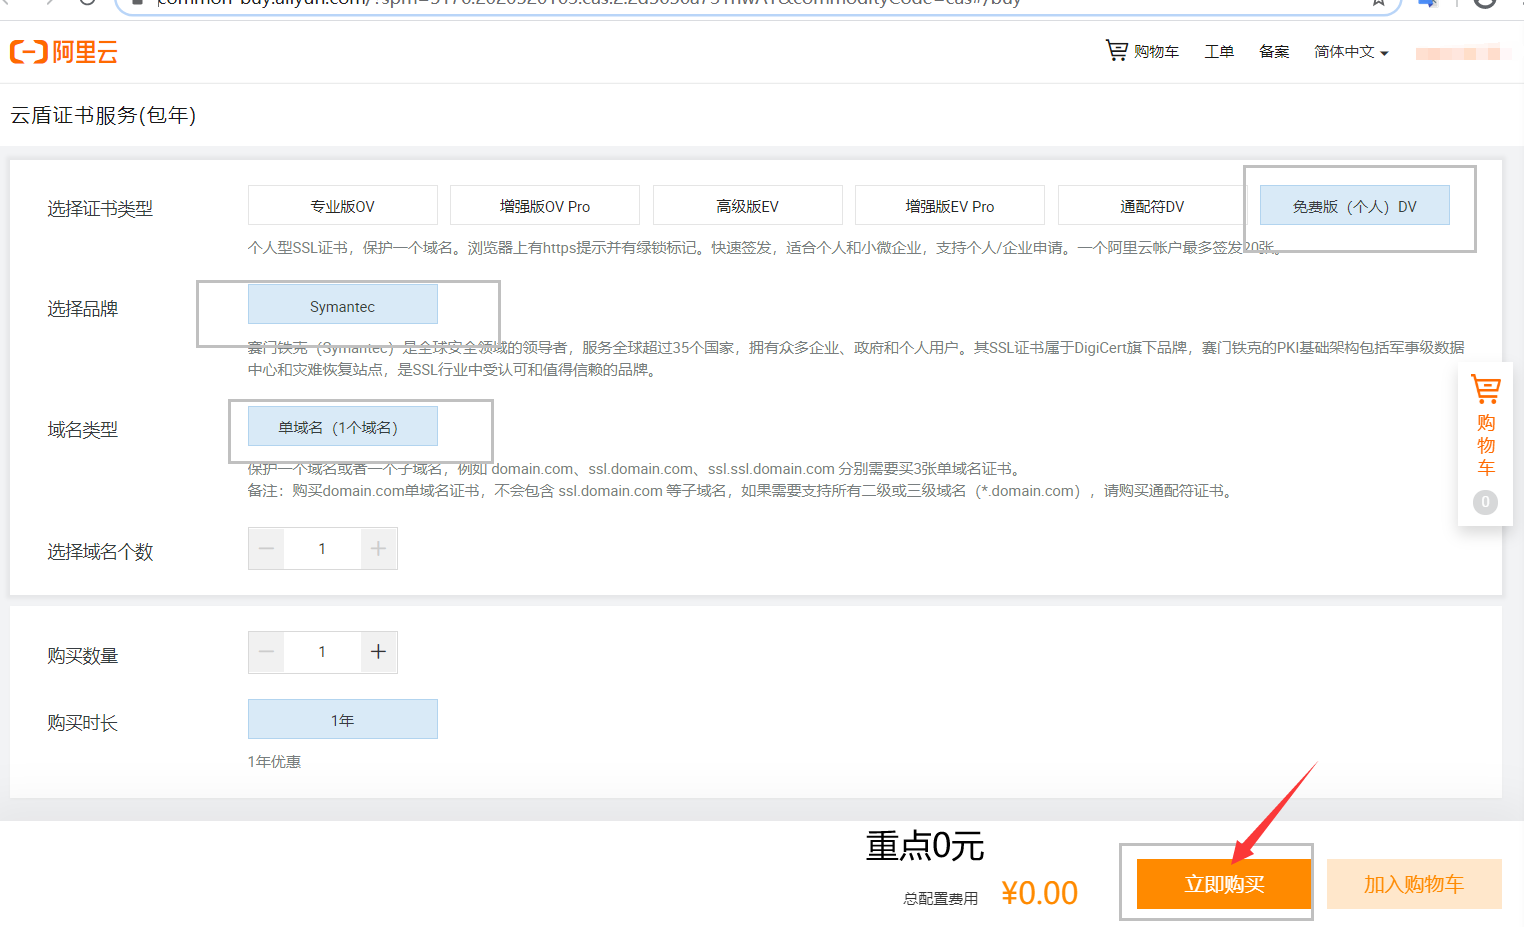This screenshot has width=1524, height=927.
Task: Decrease the 选择域名个数 count
Action: tap(266, 548)
